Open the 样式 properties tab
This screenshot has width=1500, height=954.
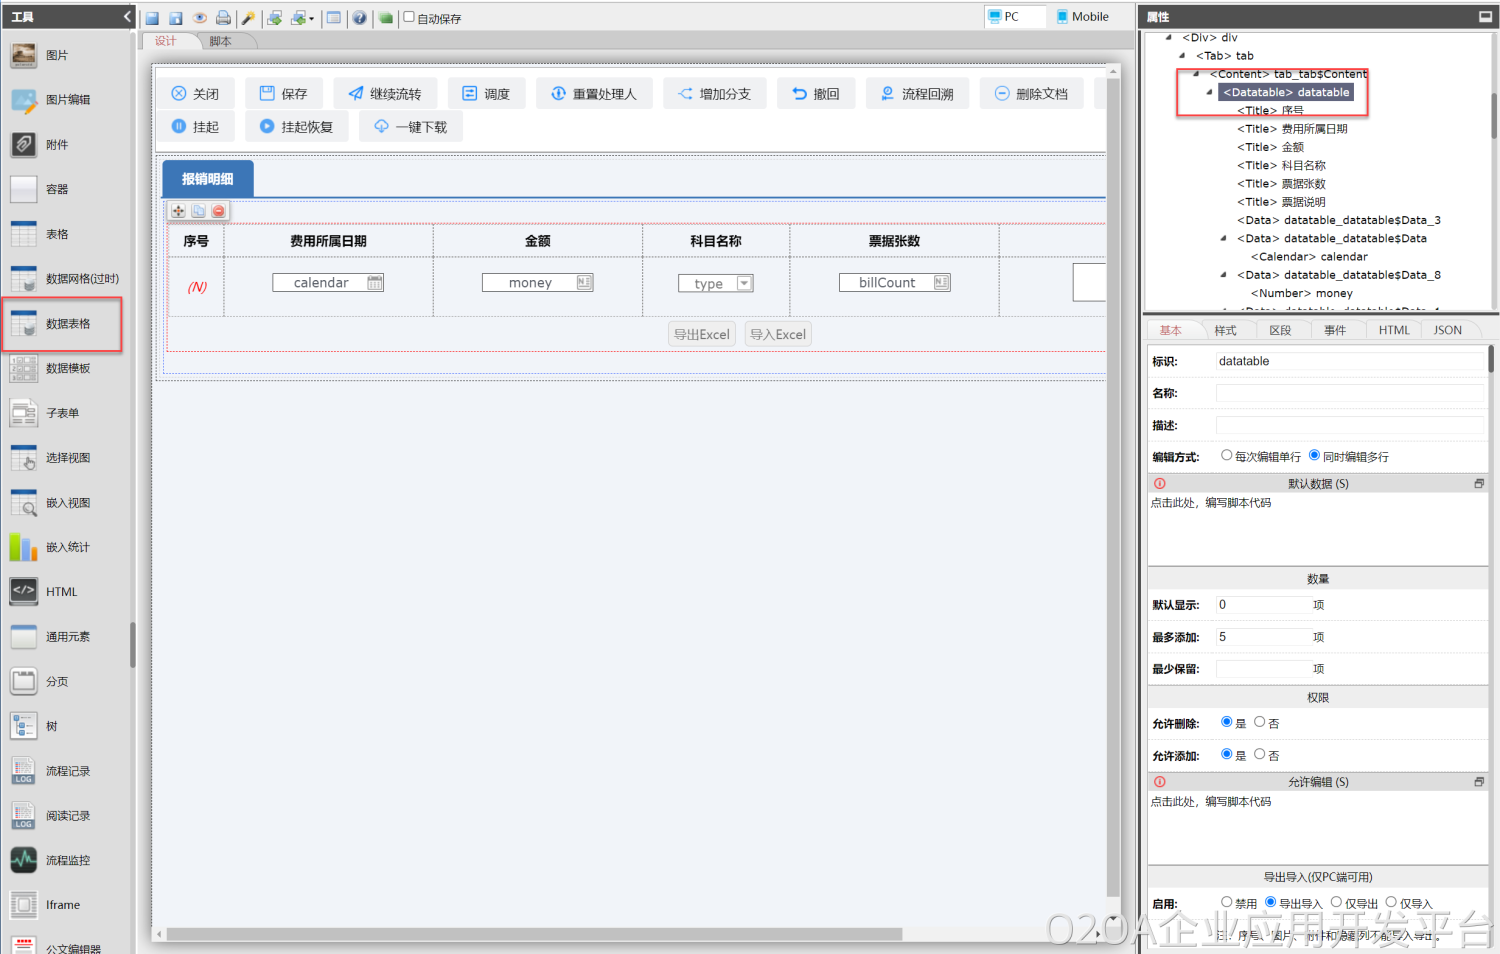pyautogui.click(x=1225, y=330)
